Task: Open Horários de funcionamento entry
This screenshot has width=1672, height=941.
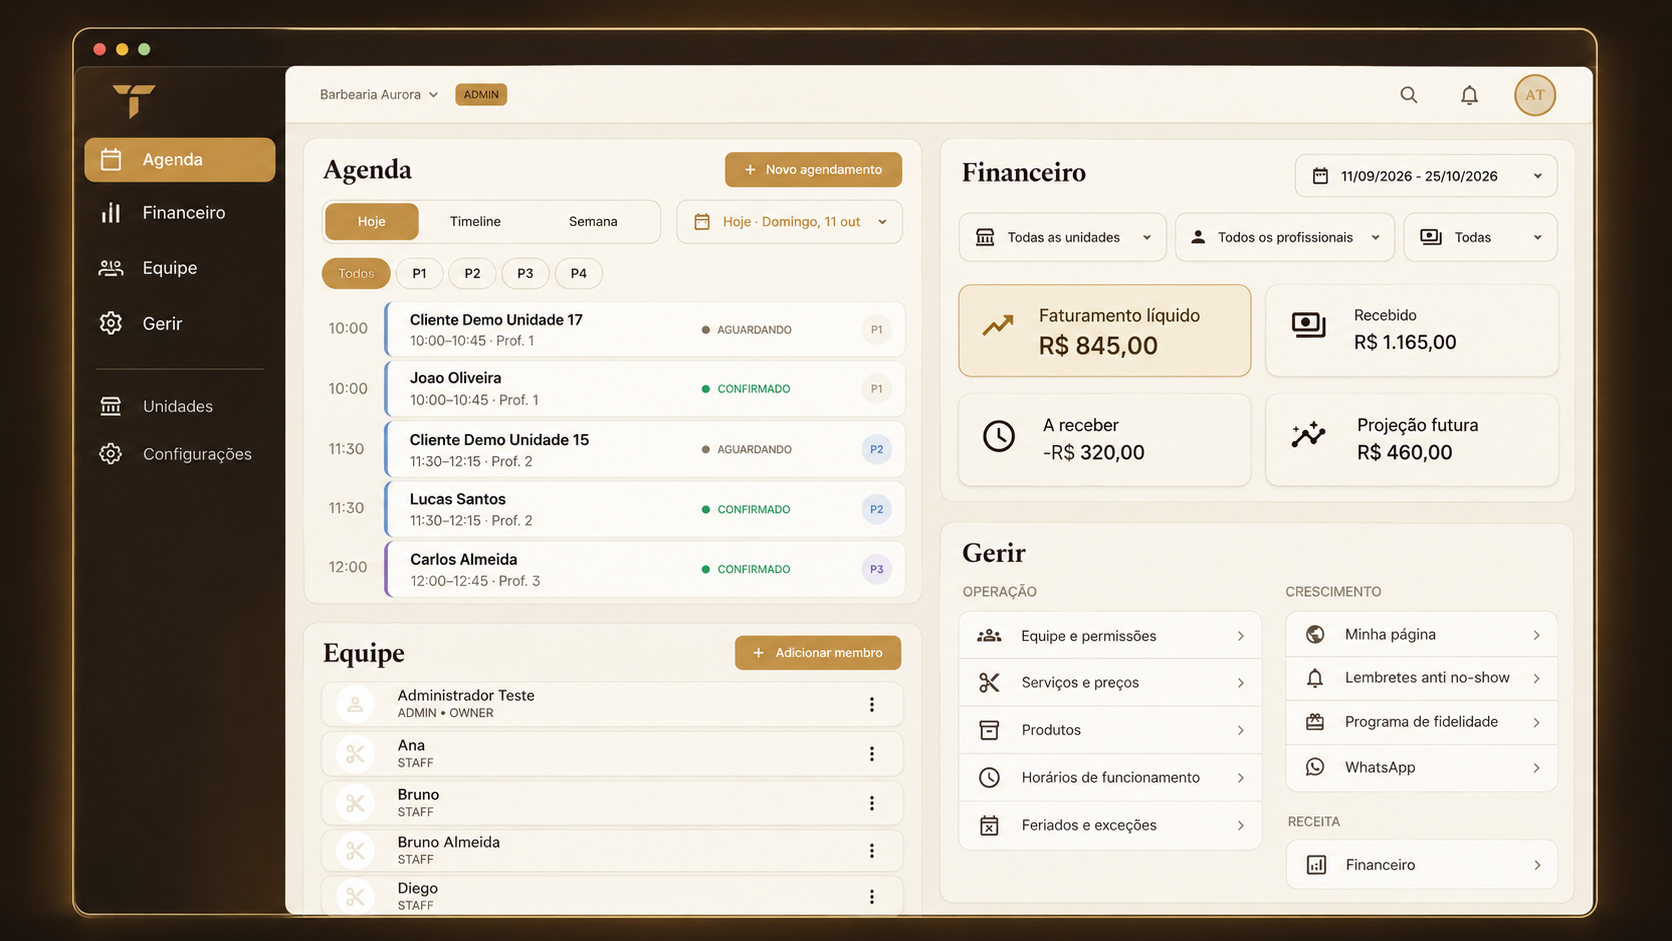Action: click(1110, 778)
